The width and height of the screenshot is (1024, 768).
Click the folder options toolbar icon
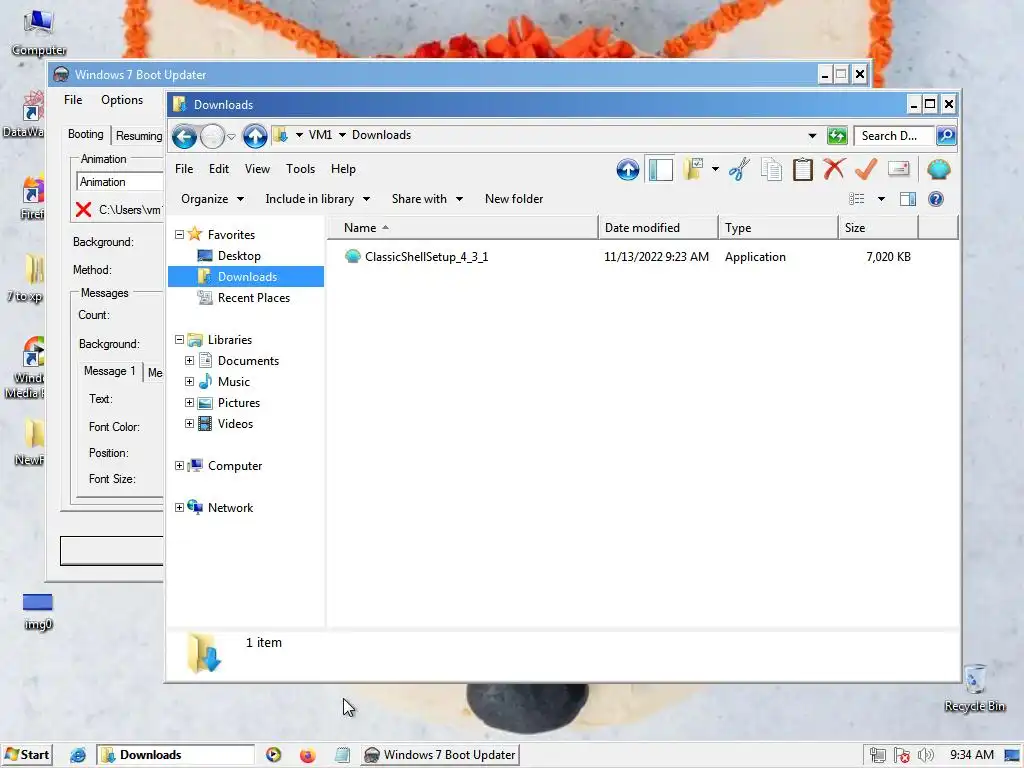[x=694, y=169]
